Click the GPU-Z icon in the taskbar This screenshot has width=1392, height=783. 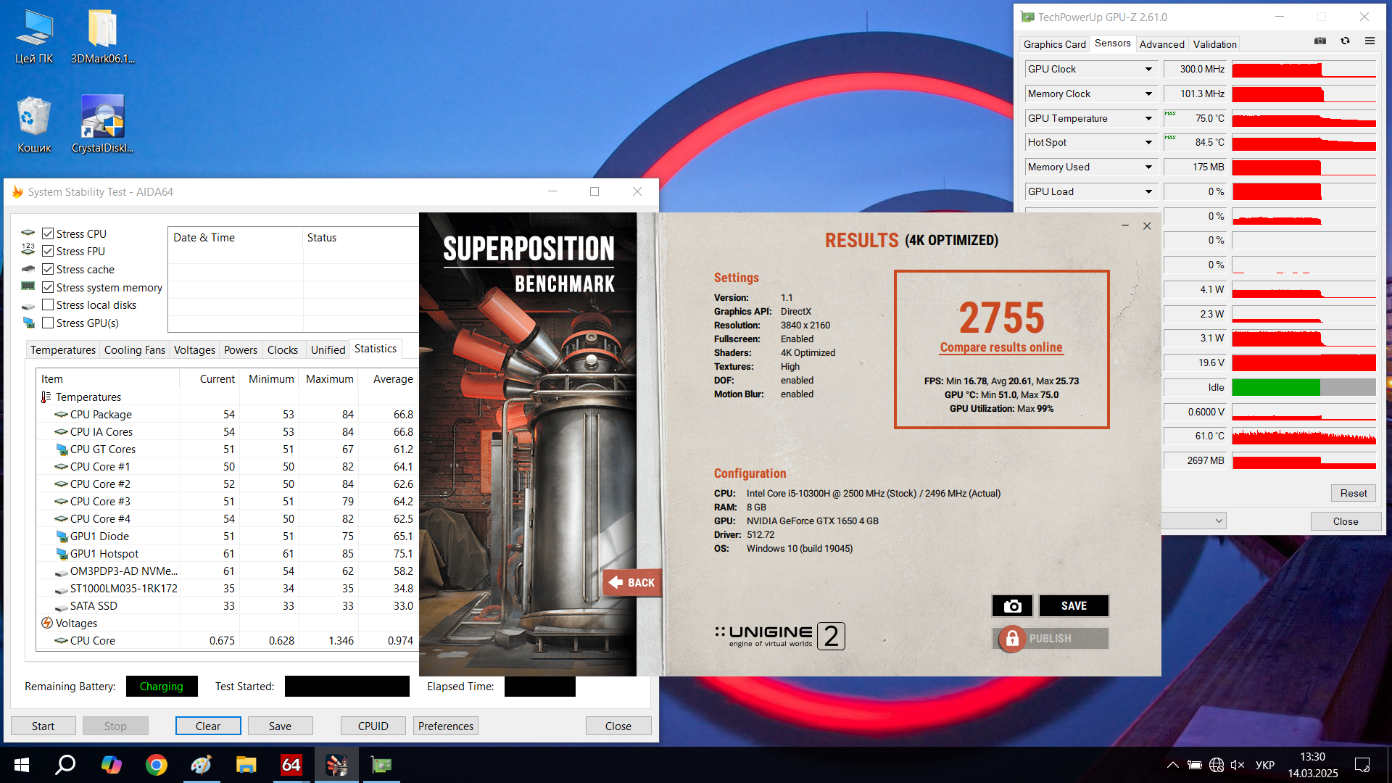pyautogui.click(x=381, y=765)
